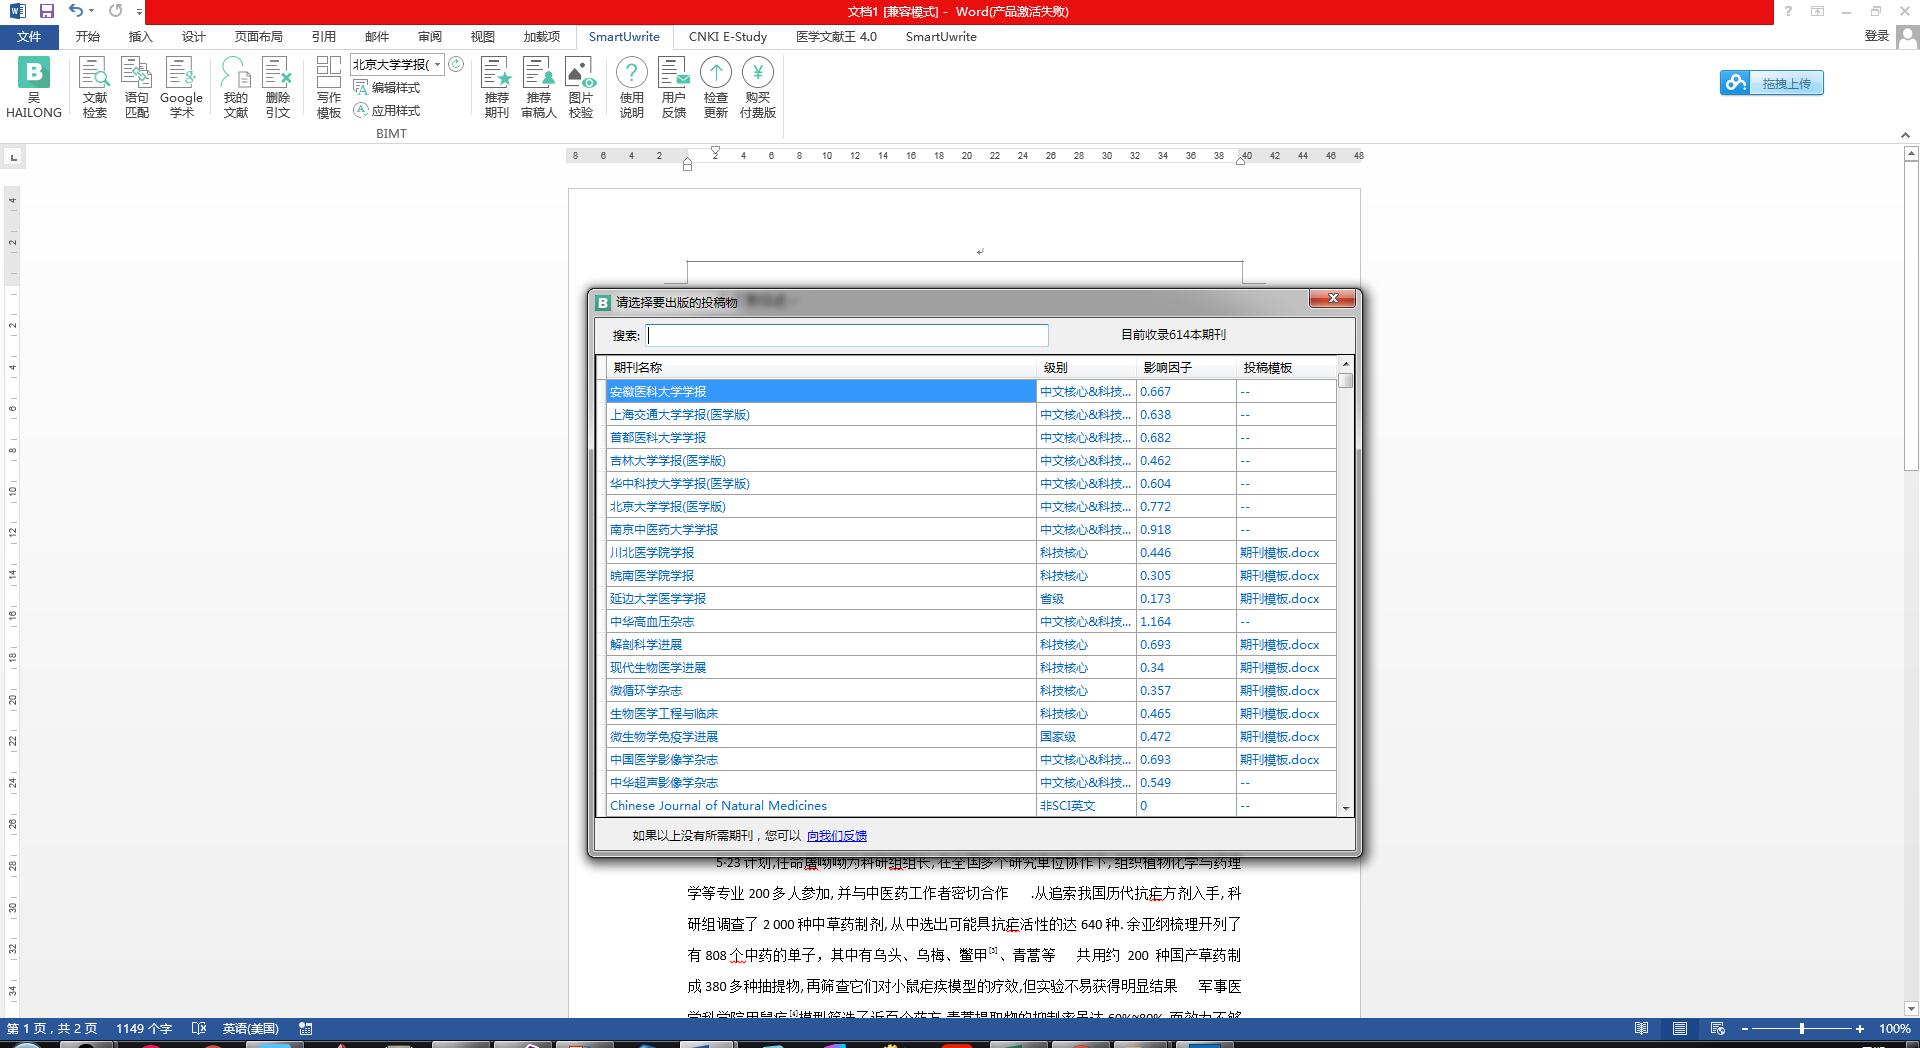Click 编辑样式 edit style
1920x1048 pixels.
[x=387, y=88]
